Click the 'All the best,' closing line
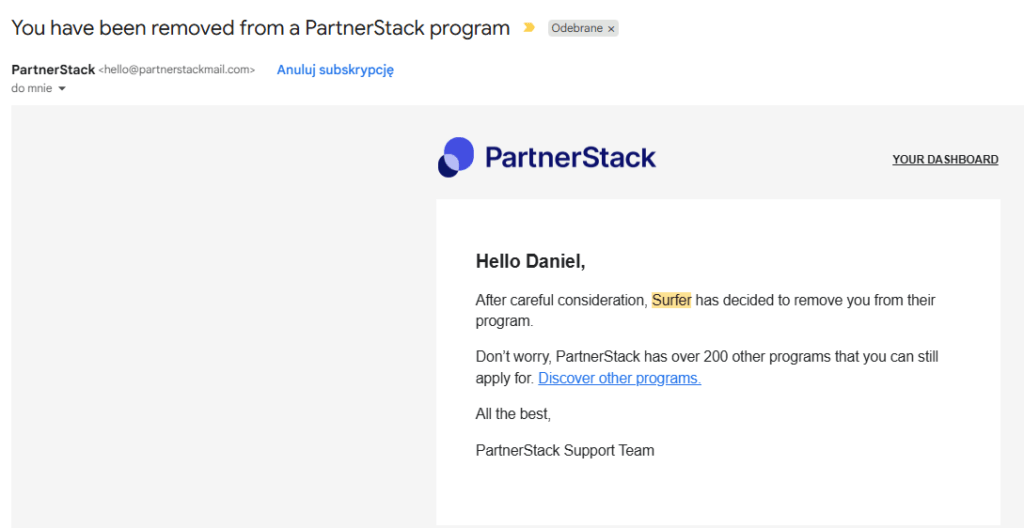The height and width of the screenshot is (528, 1024). [513, 414]
